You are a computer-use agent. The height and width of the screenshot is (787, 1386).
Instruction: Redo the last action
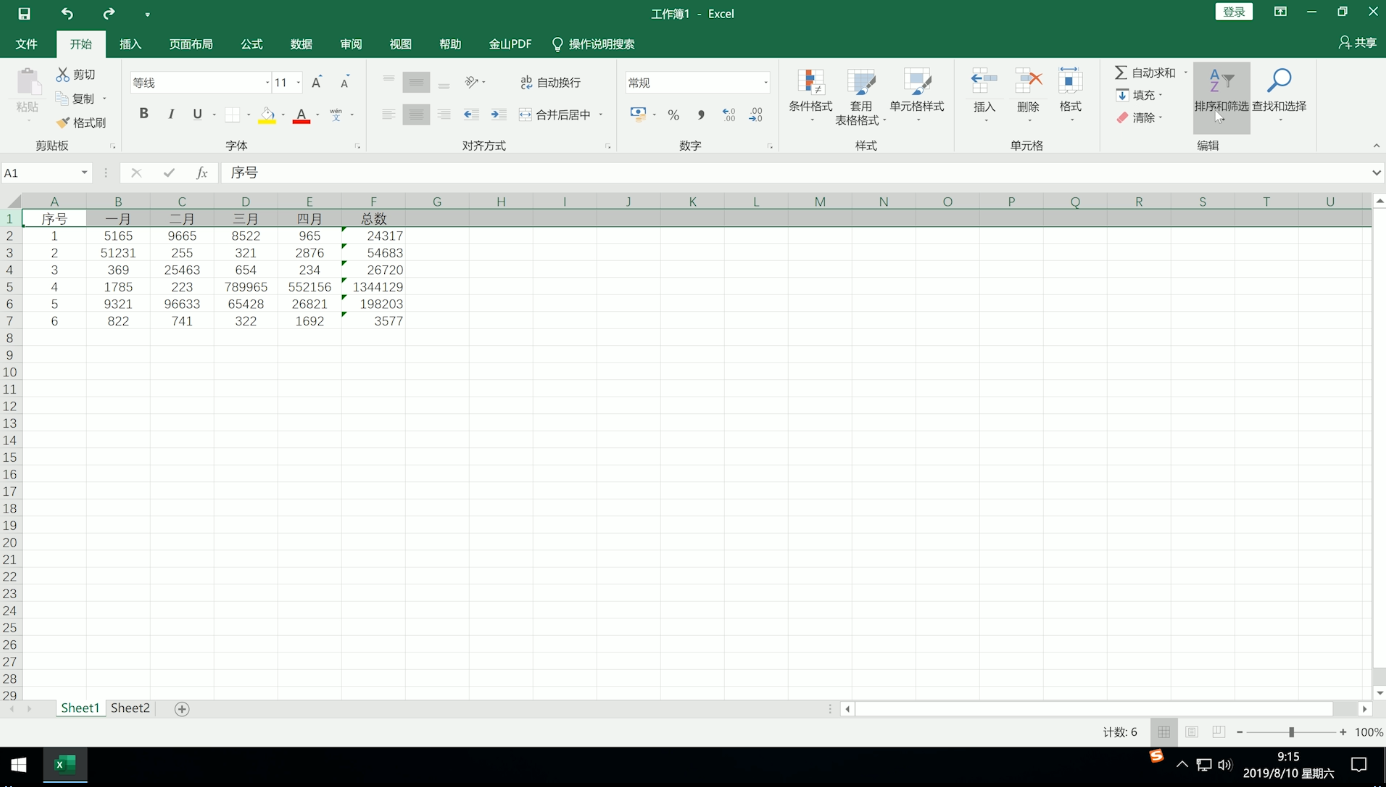(108, 13)
